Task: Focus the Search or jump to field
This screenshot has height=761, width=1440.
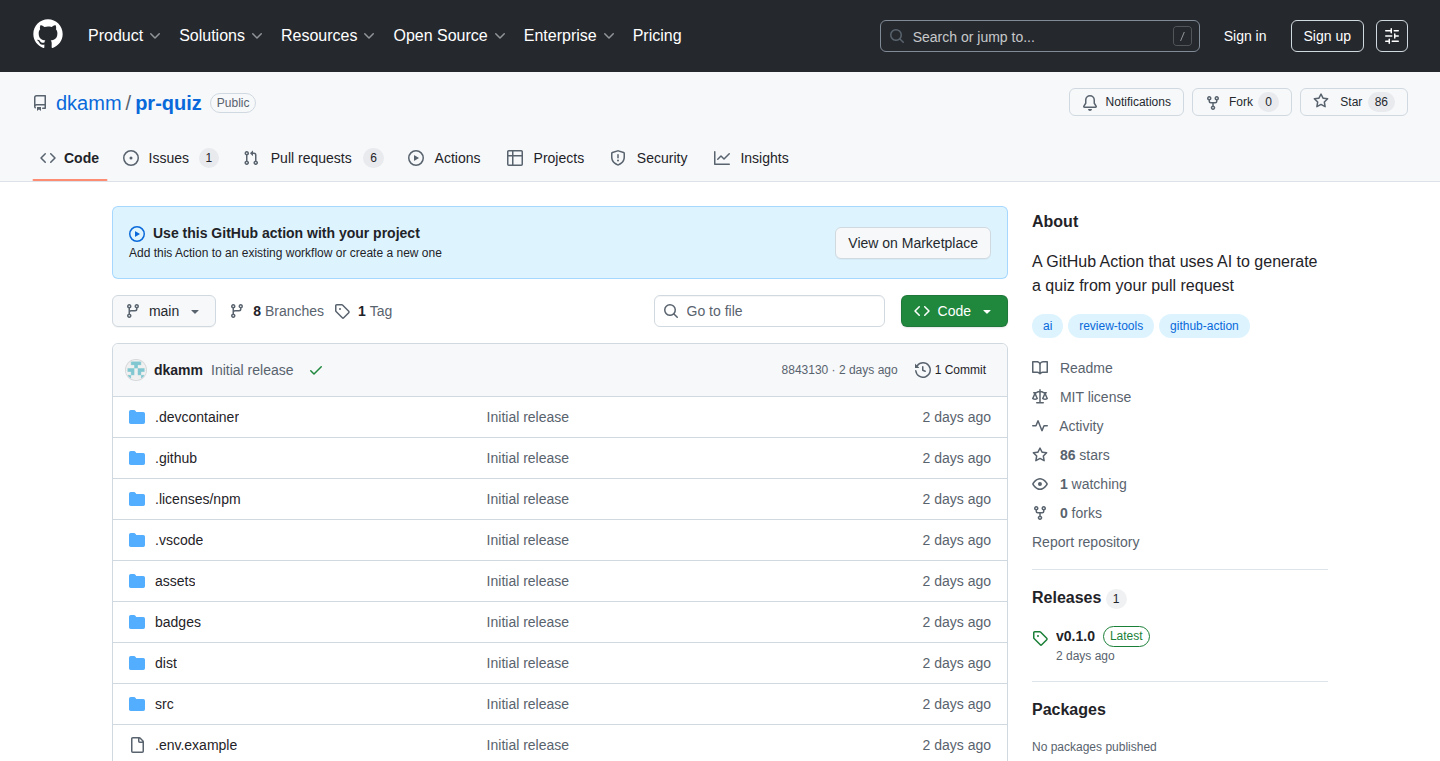Action: [1040, 36]
